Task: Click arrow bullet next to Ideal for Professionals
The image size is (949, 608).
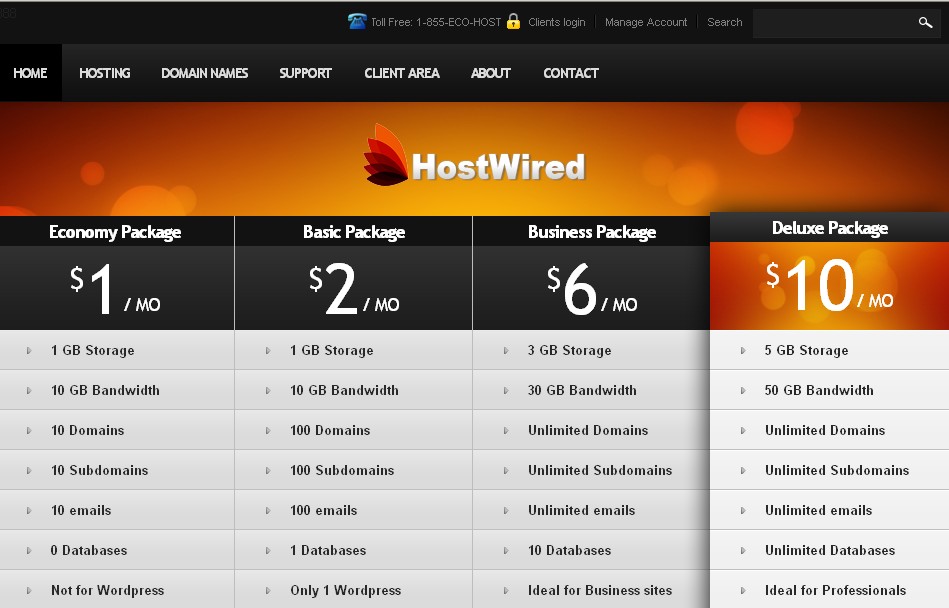Action: [x=743, y=591]
